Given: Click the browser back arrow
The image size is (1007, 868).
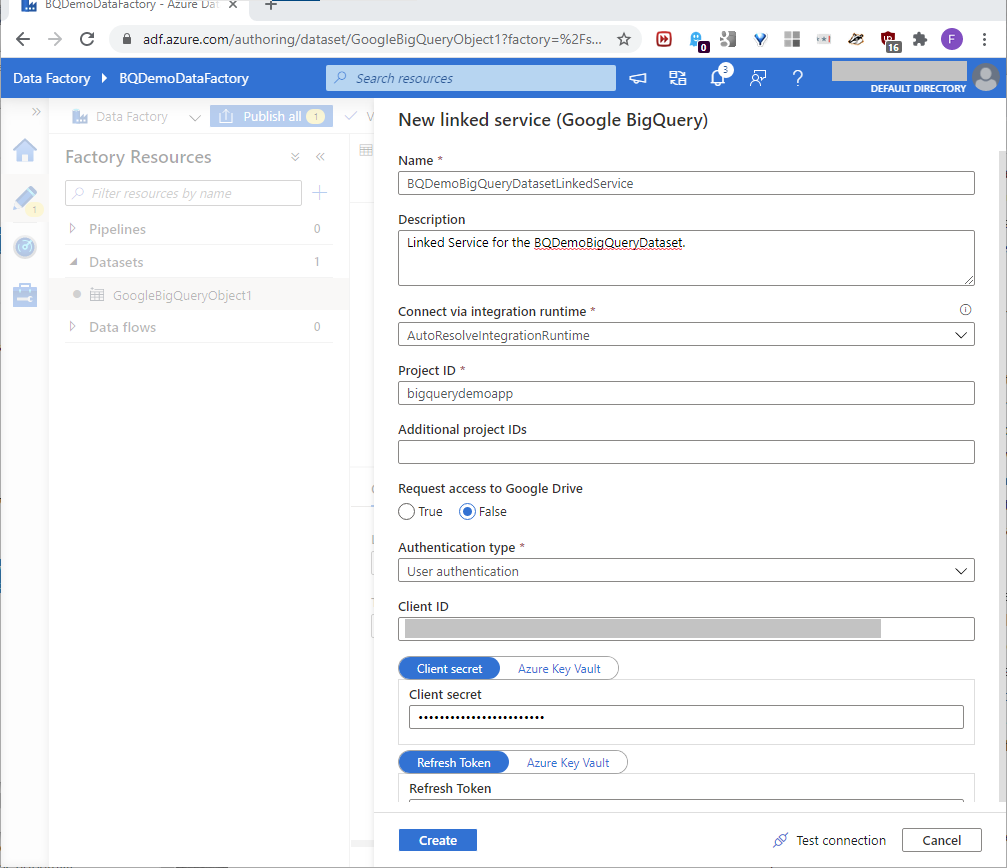Looking at the screenshot, I should click(23, 39).
